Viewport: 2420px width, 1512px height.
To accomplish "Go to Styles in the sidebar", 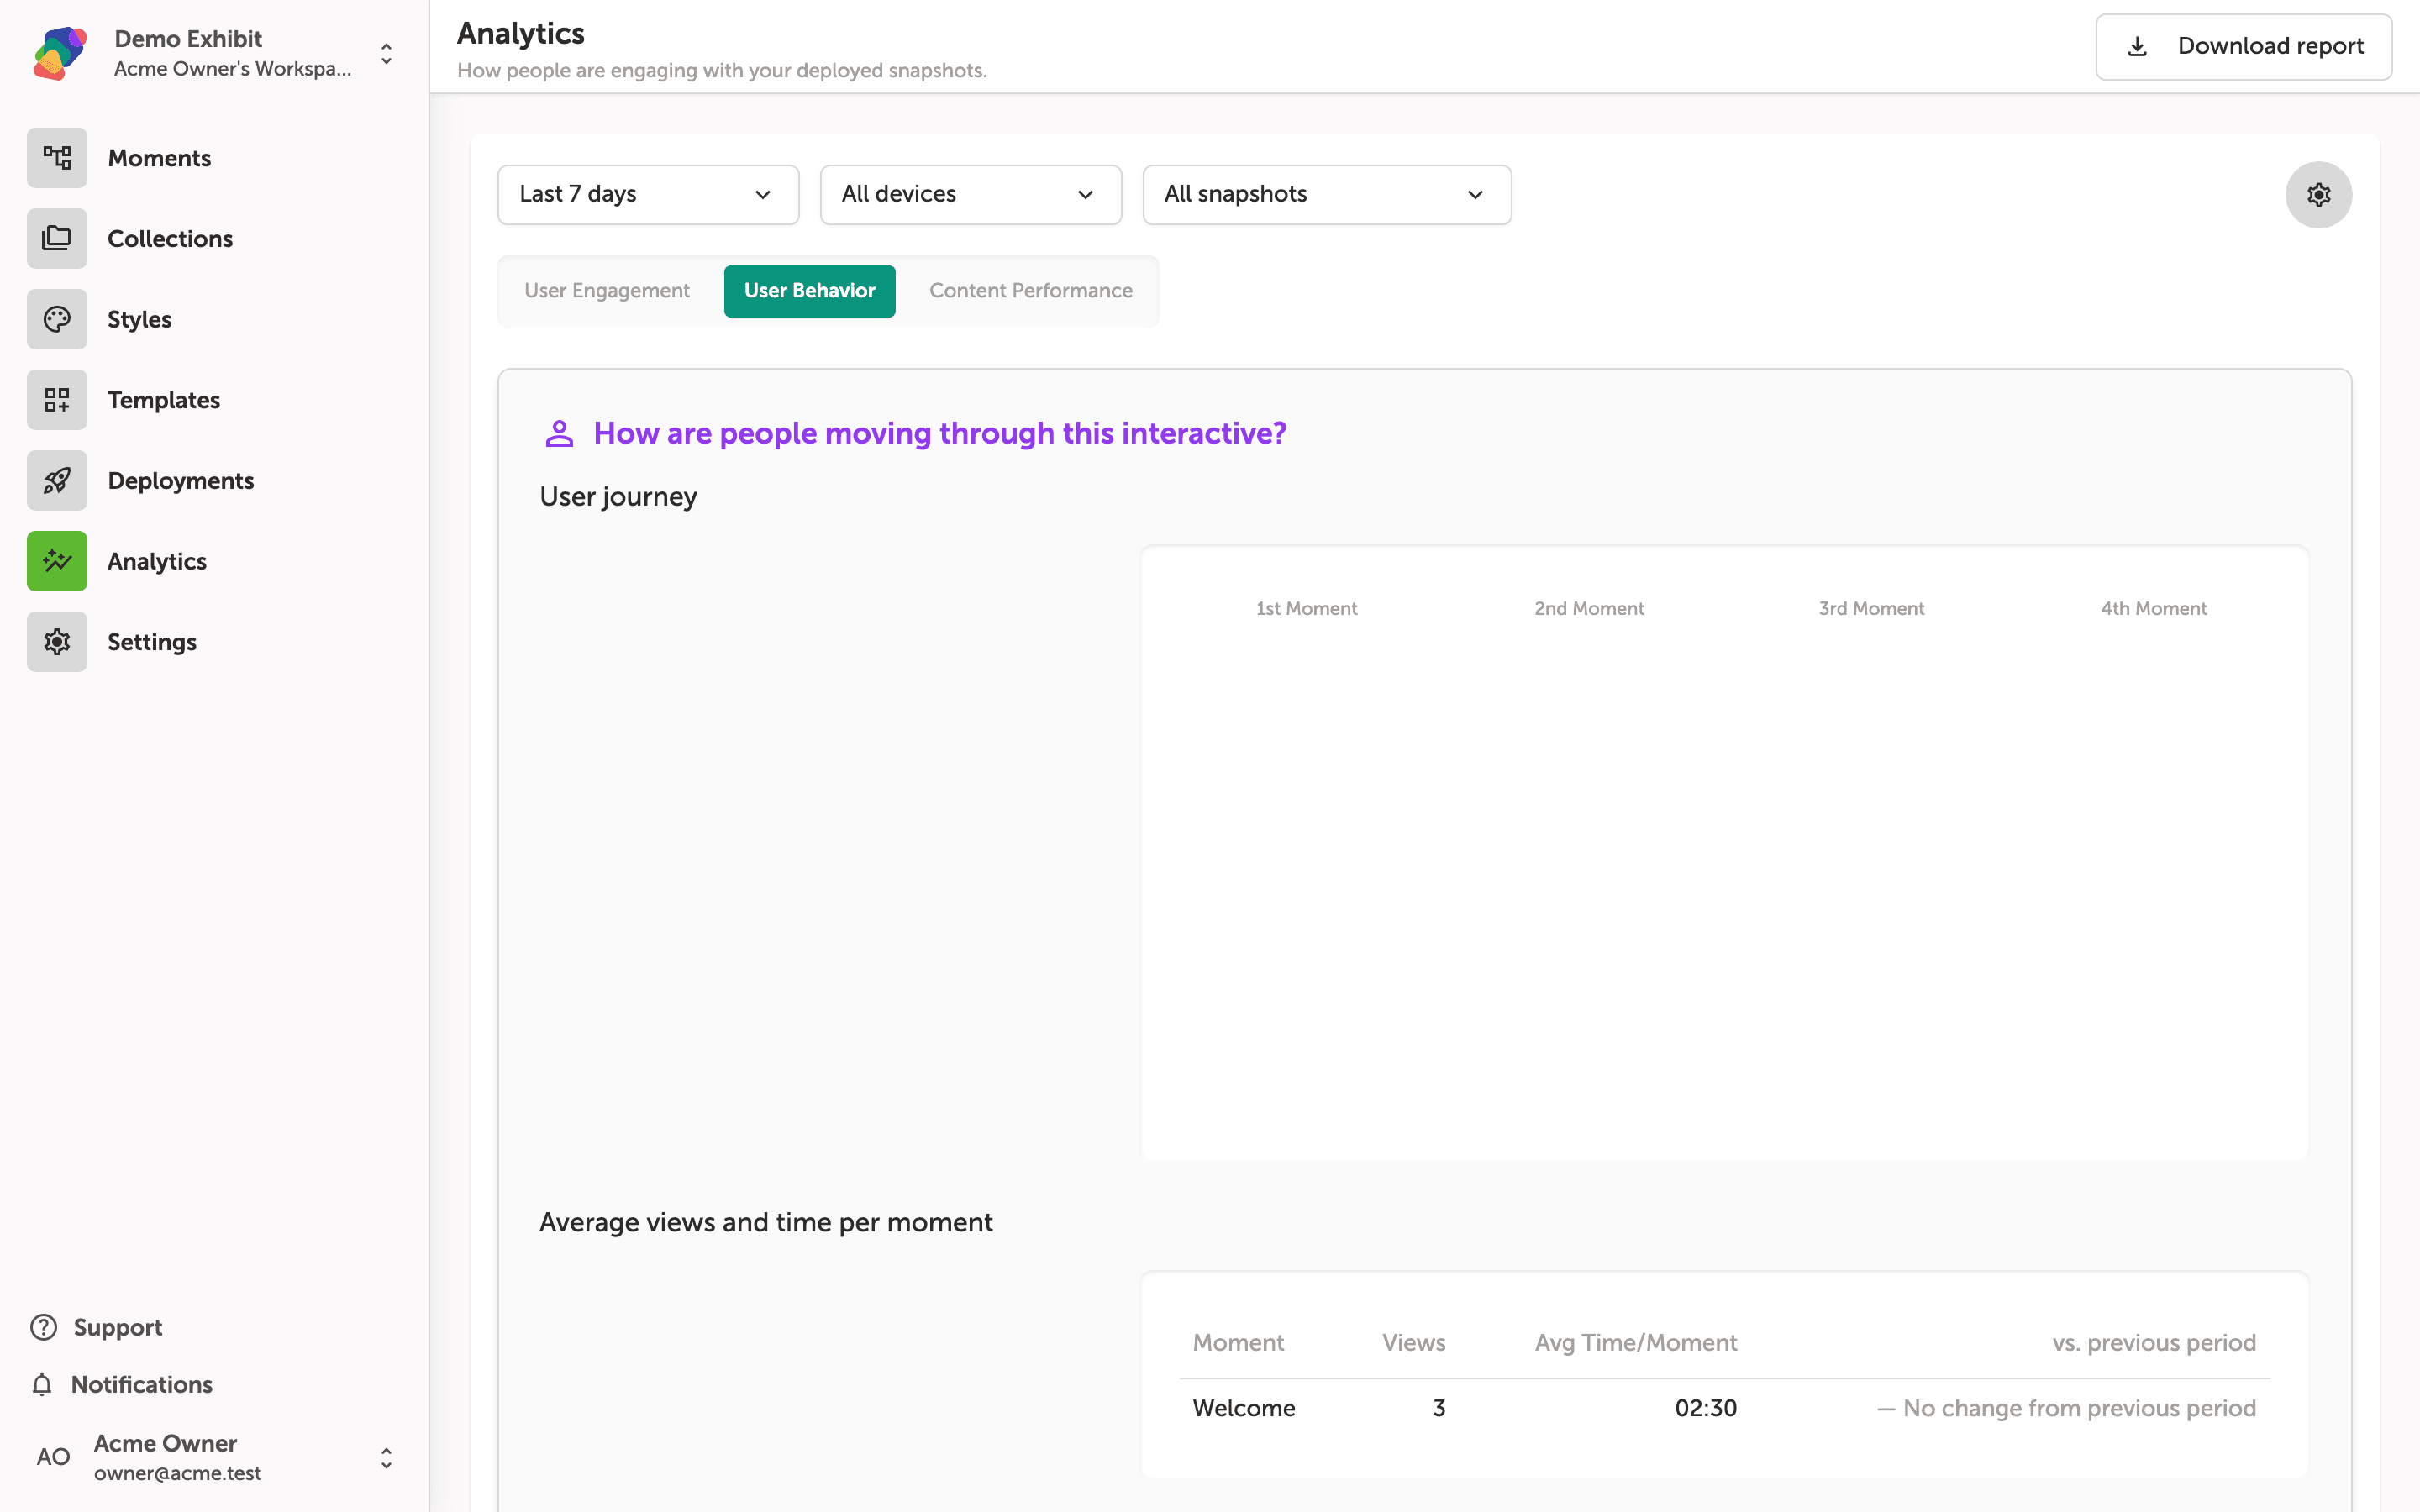I will click(139, 319).
